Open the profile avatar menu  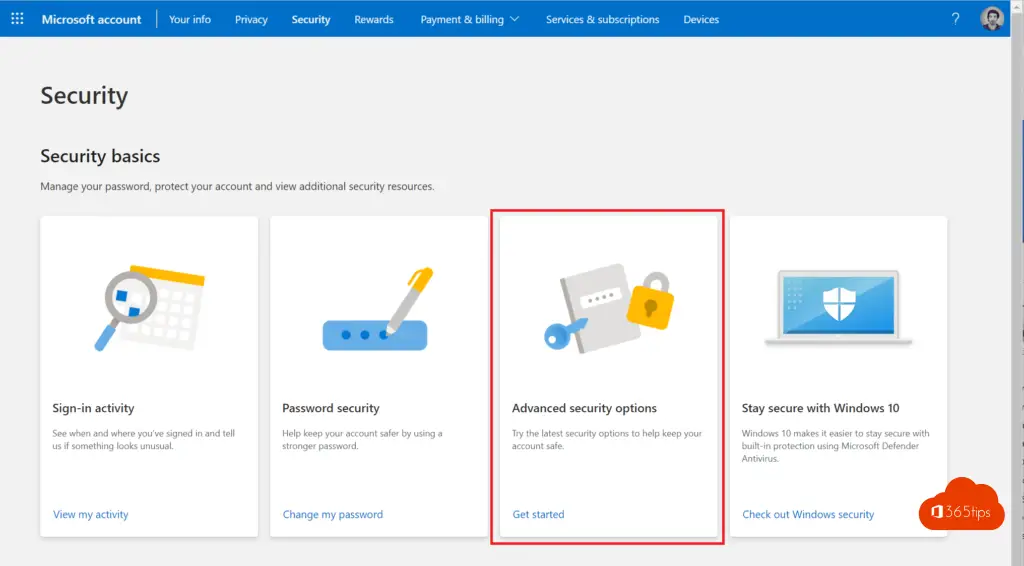[991, 18]
